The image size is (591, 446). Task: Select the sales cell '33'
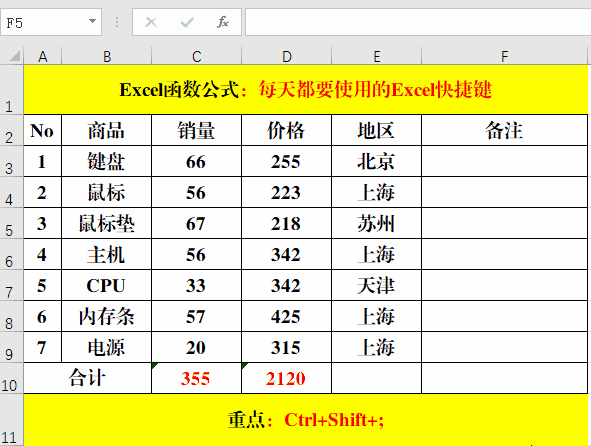(x=196, y=285)
